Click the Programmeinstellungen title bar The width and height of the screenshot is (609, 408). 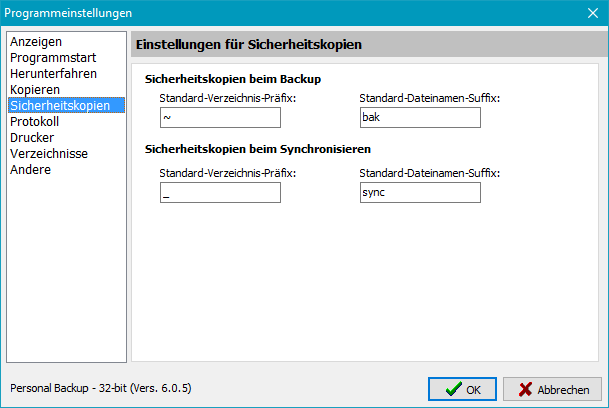coord(280,14)
